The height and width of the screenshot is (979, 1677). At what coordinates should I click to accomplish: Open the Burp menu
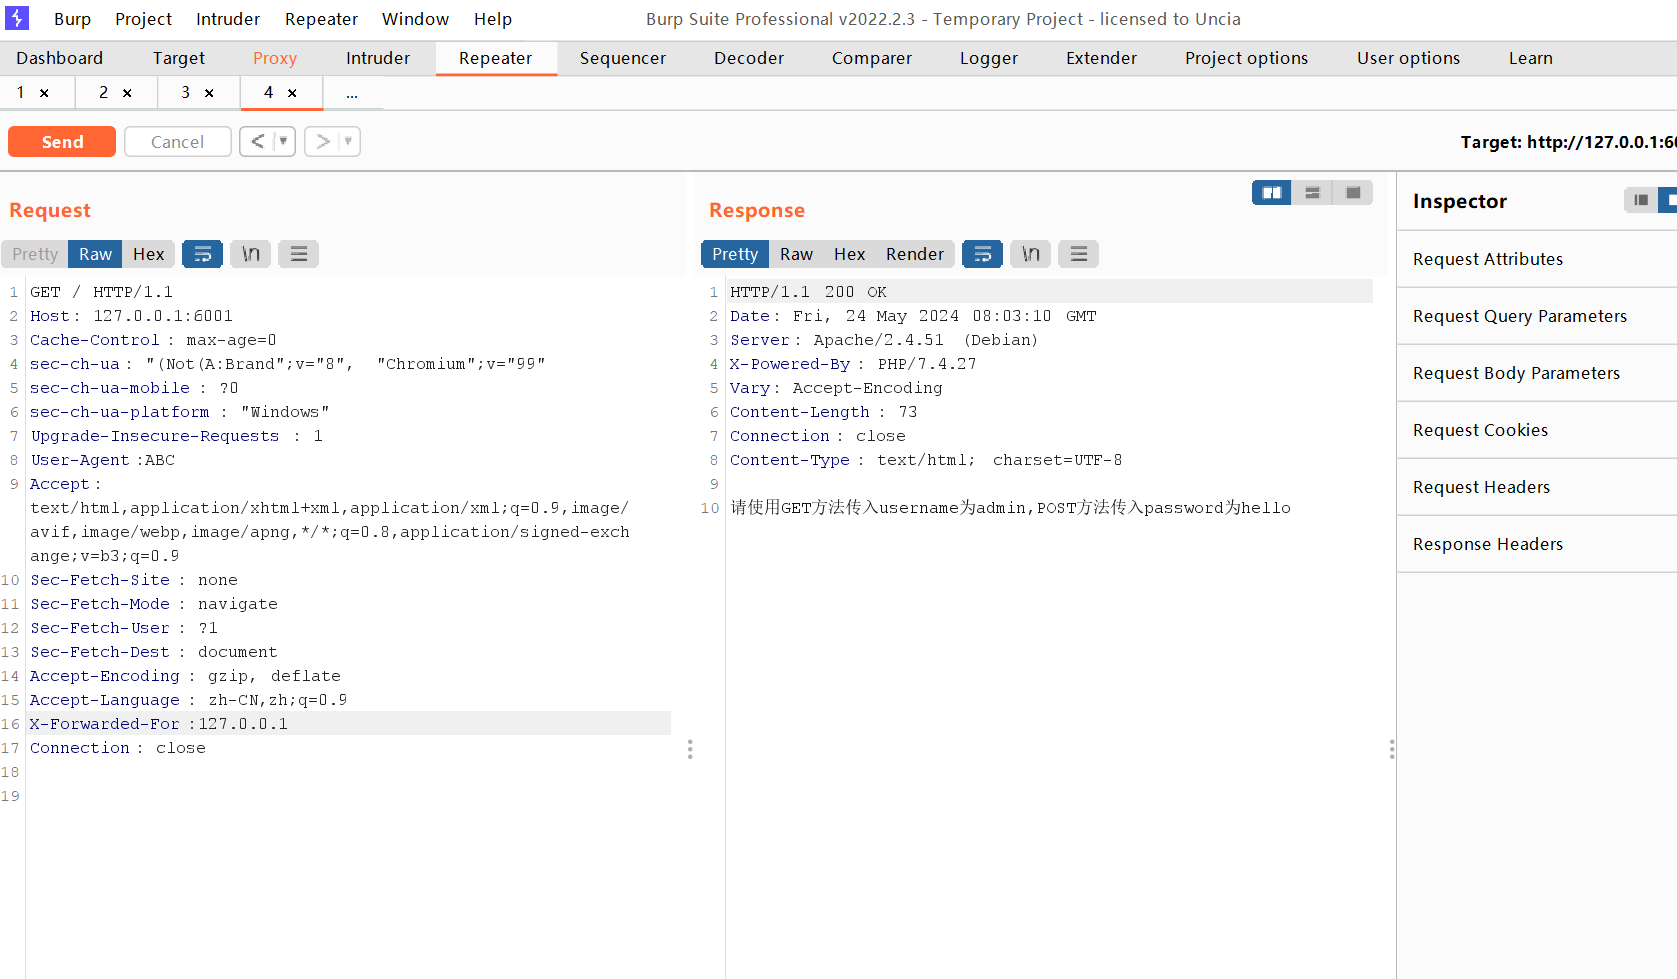coord(72,19)
